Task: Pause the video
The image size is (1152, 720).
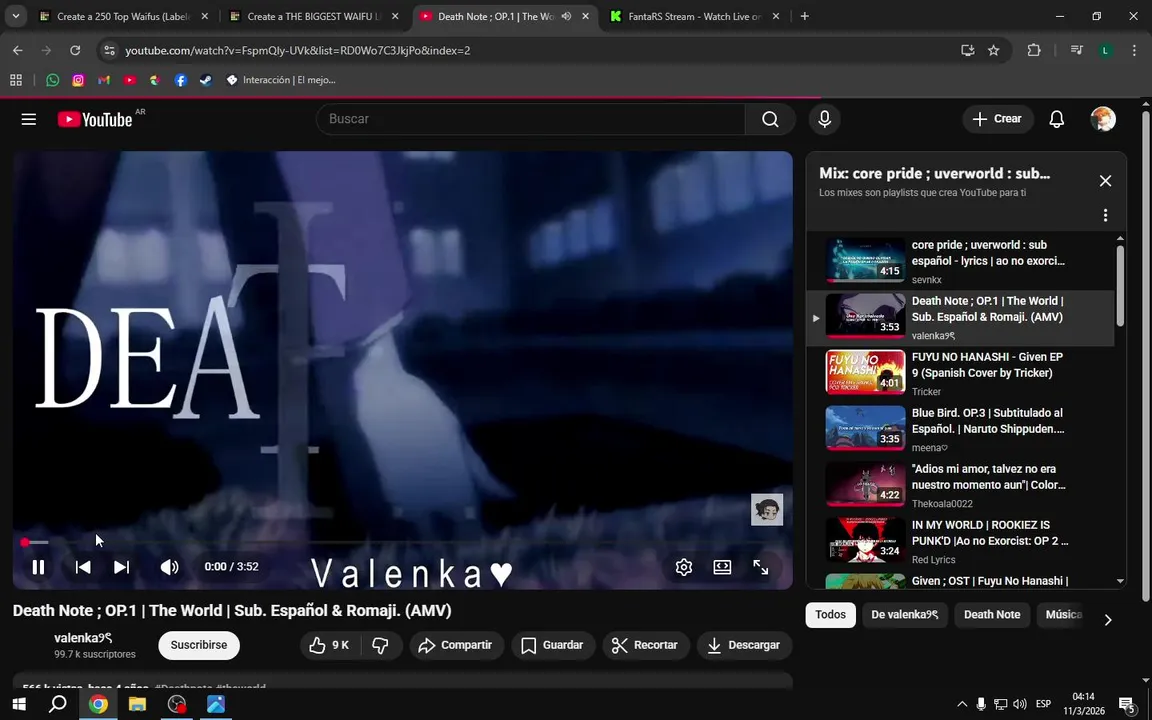Action: coord(38,566)
